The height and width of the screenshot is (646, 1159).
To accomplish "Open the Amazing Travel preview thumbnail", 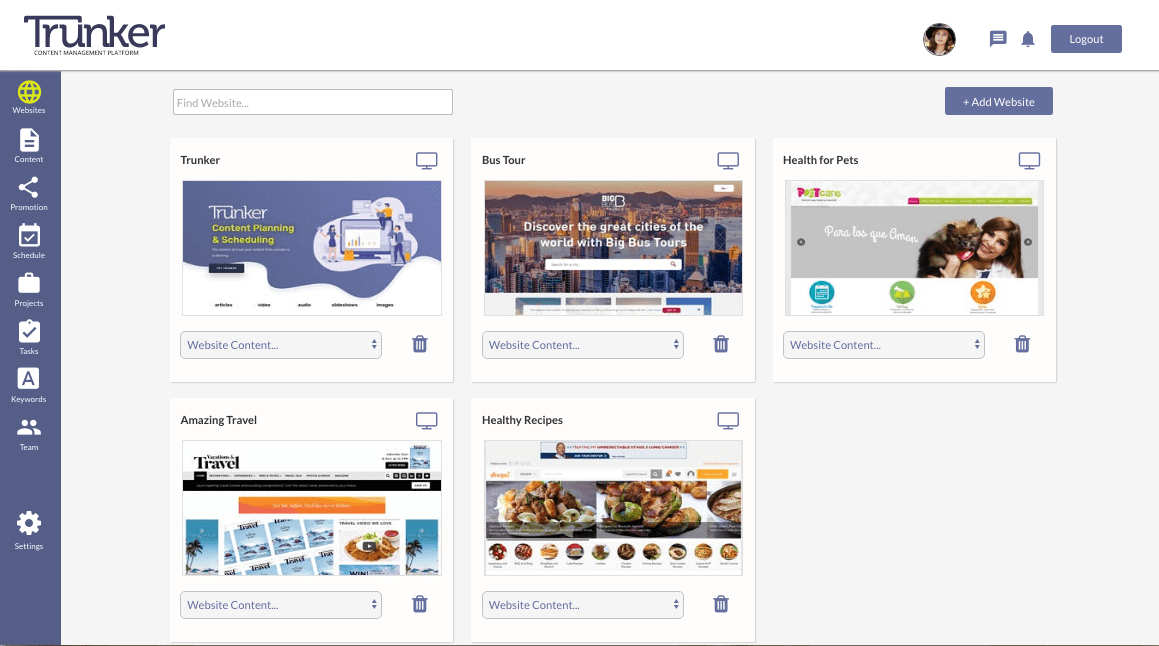I will click(x=312, y=509).
